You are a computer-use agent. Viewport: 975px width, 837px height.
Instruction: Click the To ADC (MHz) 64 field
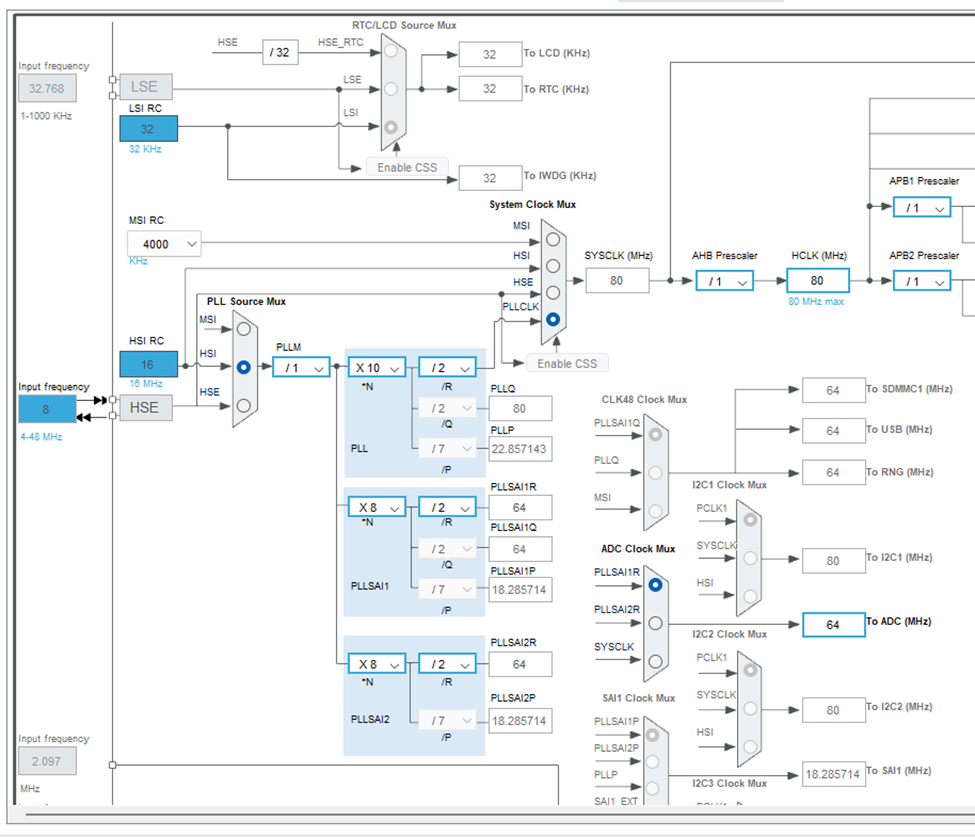click(833, 625)
